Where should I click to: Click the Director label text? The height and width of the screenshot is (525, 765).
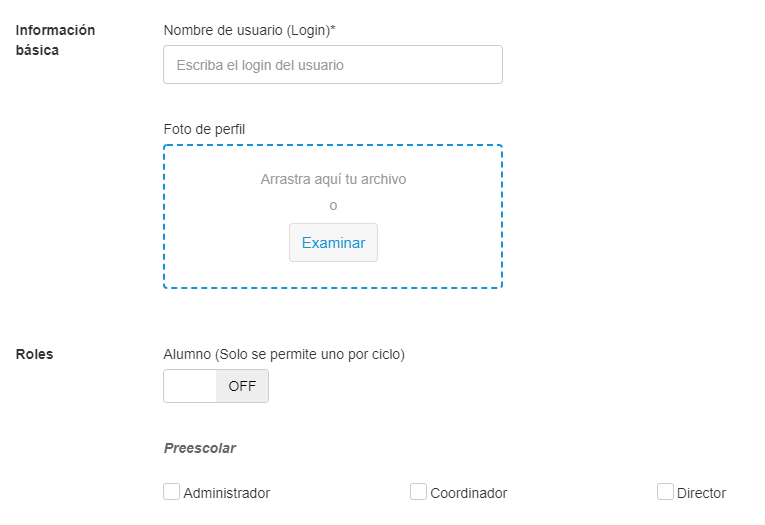(701, 493)
